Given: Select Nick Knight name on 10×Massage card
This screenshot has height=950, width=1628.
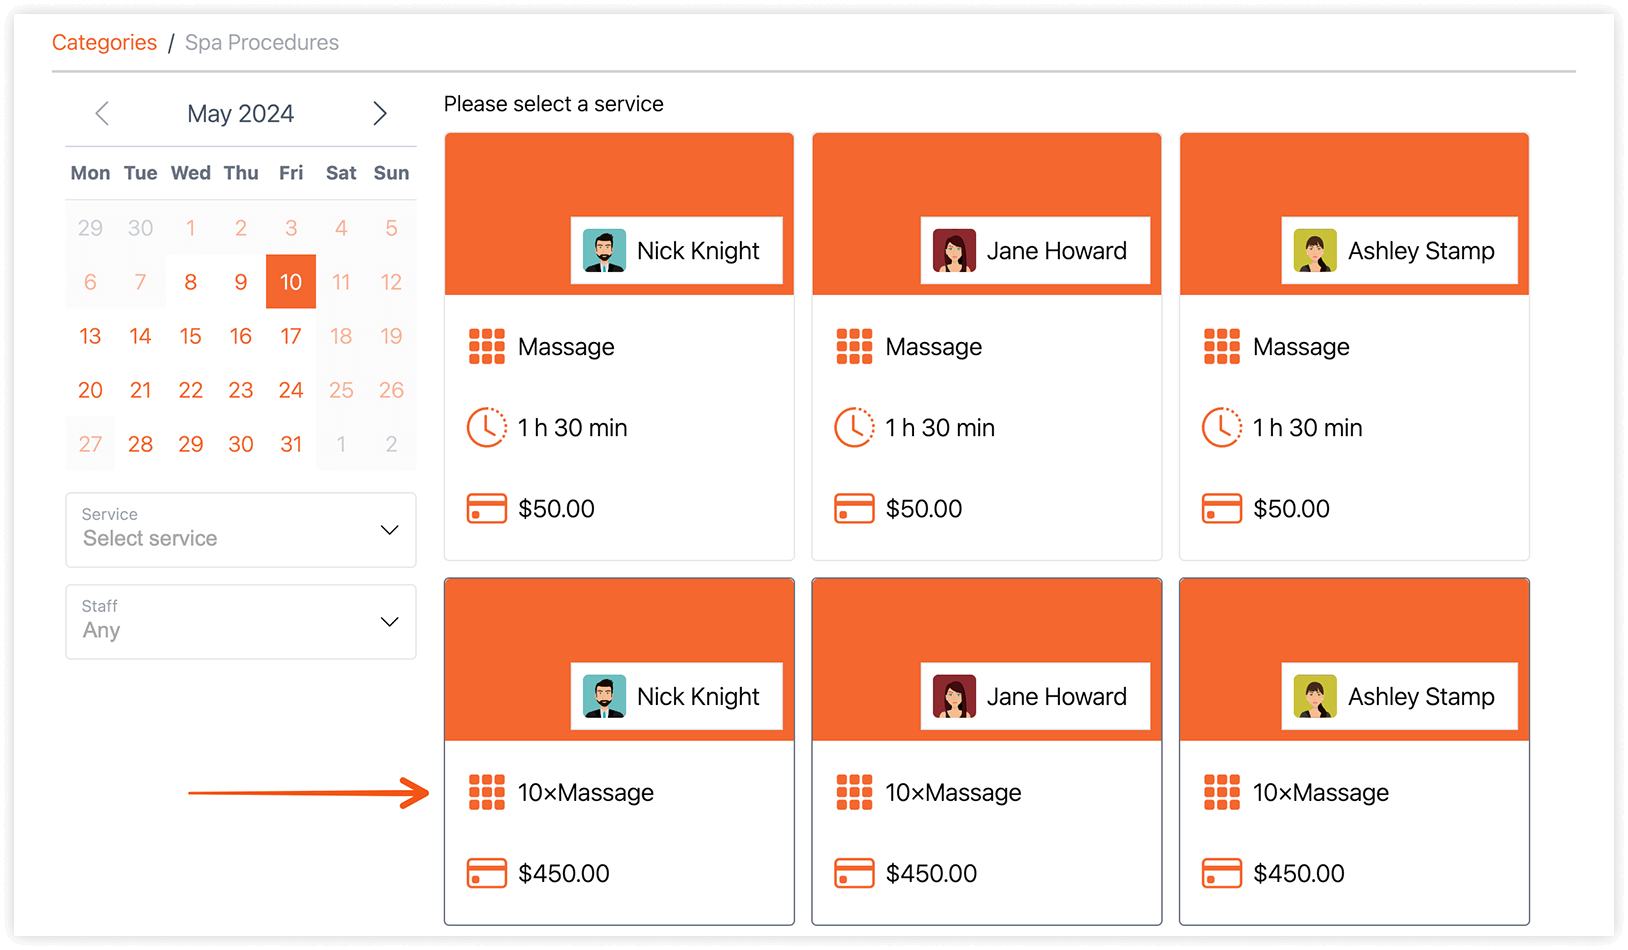Looking at the screenshot, I should point(698,697).
